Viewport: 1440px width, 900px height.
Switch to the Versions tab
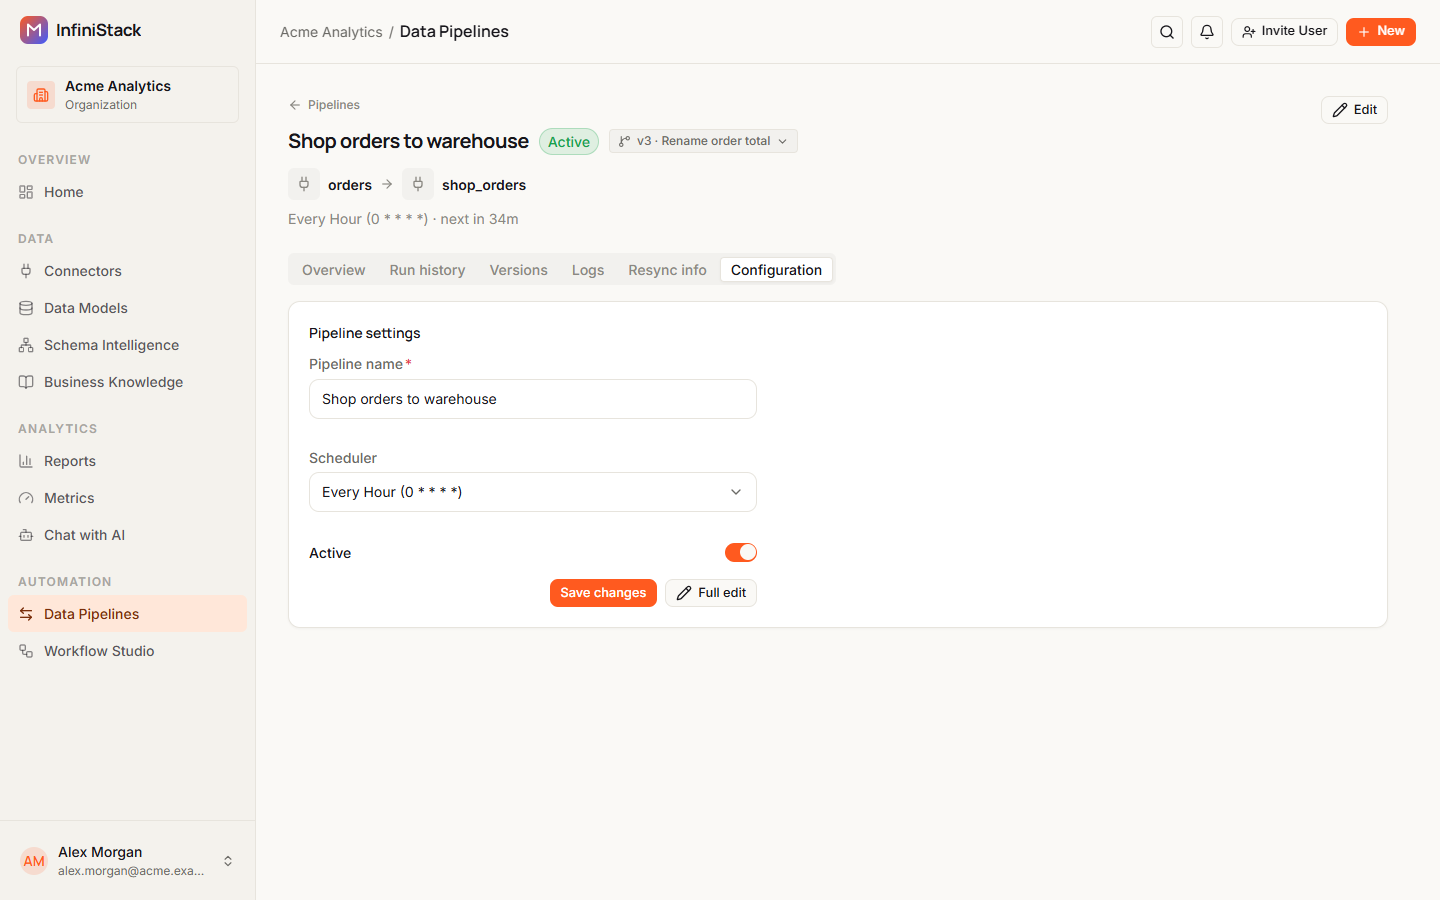518,270
